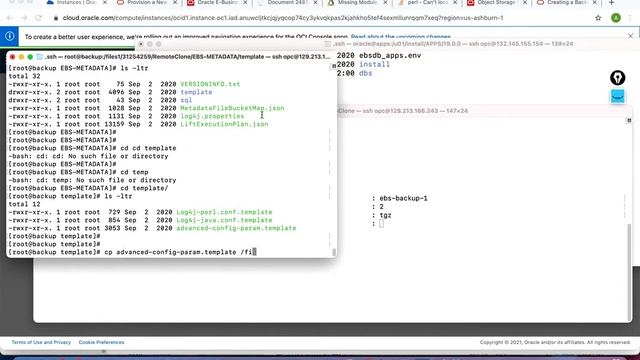The width and height of the screenshot is (640, 360).
Task: Close the Oracle E-Business browser tab
Action: click(245, 3)
